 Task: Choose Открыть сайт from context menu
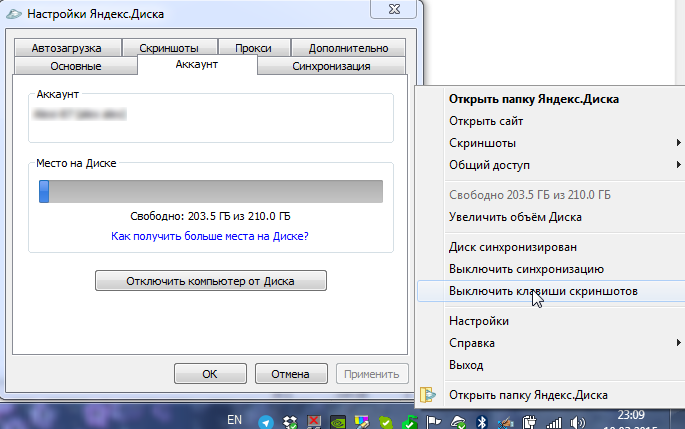(x=551, y=121)
